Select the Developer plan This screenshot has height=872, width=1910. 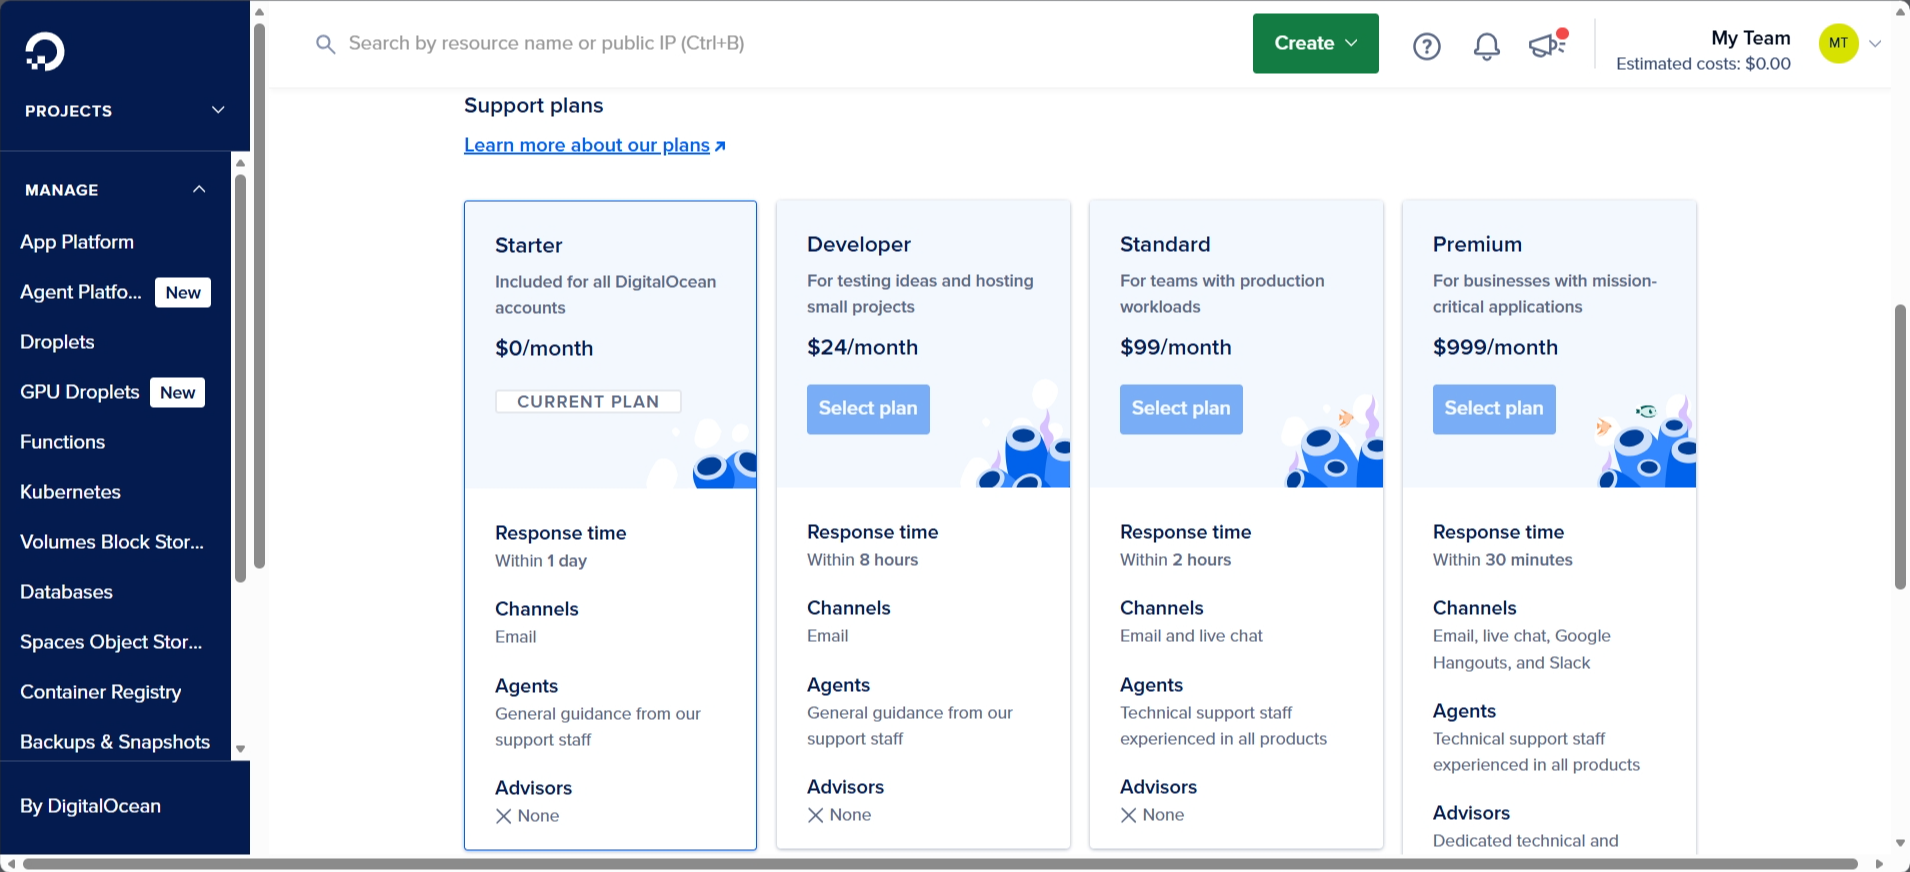tap(868, 409)
